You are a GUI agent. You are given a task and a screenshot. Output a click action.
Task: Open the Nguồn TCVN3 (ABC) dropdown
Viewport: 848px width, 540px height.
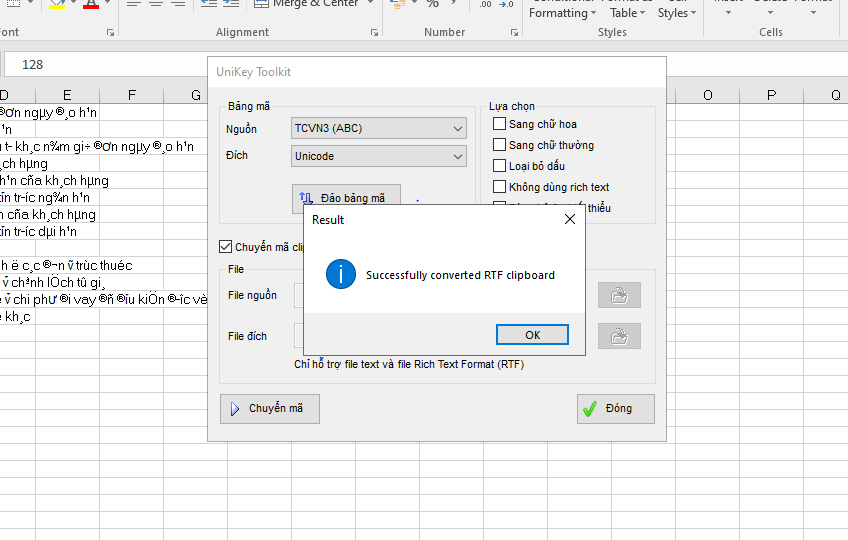(x=379, y=129)
